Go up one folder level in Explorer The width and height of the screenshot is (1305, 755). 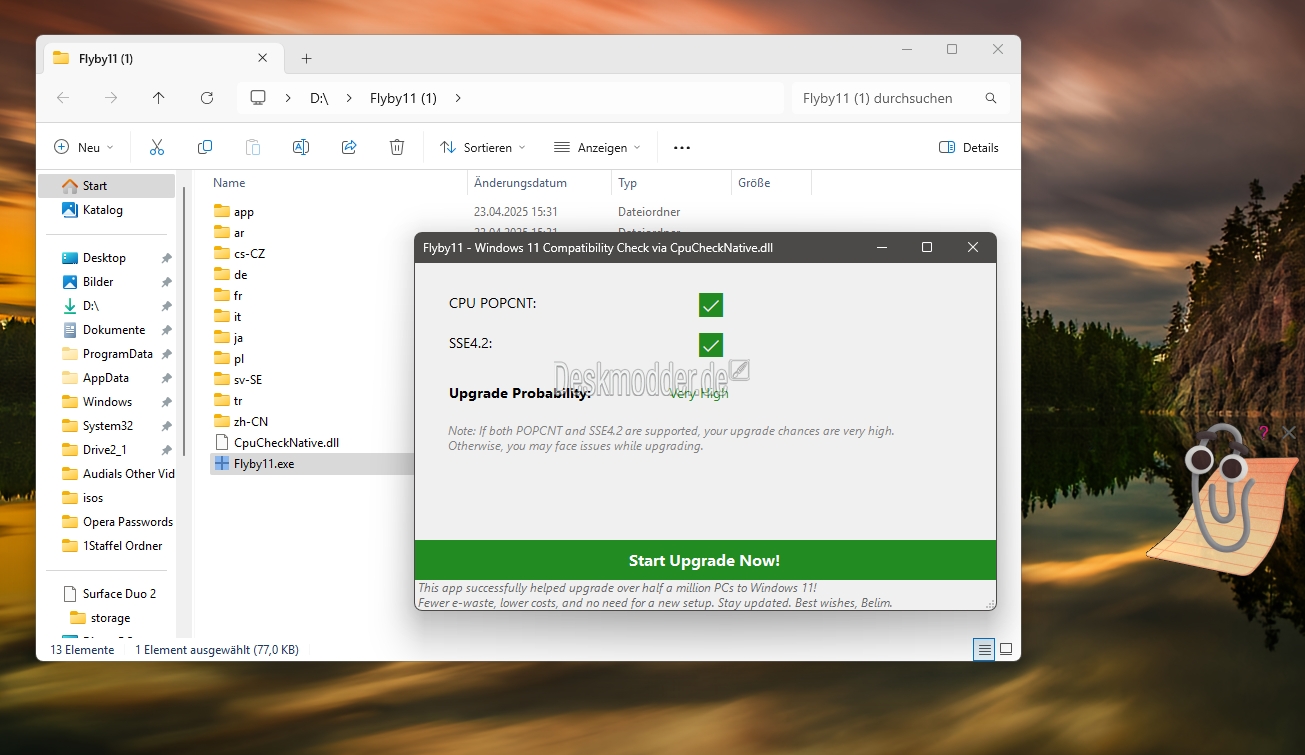(x=158, y=98)
